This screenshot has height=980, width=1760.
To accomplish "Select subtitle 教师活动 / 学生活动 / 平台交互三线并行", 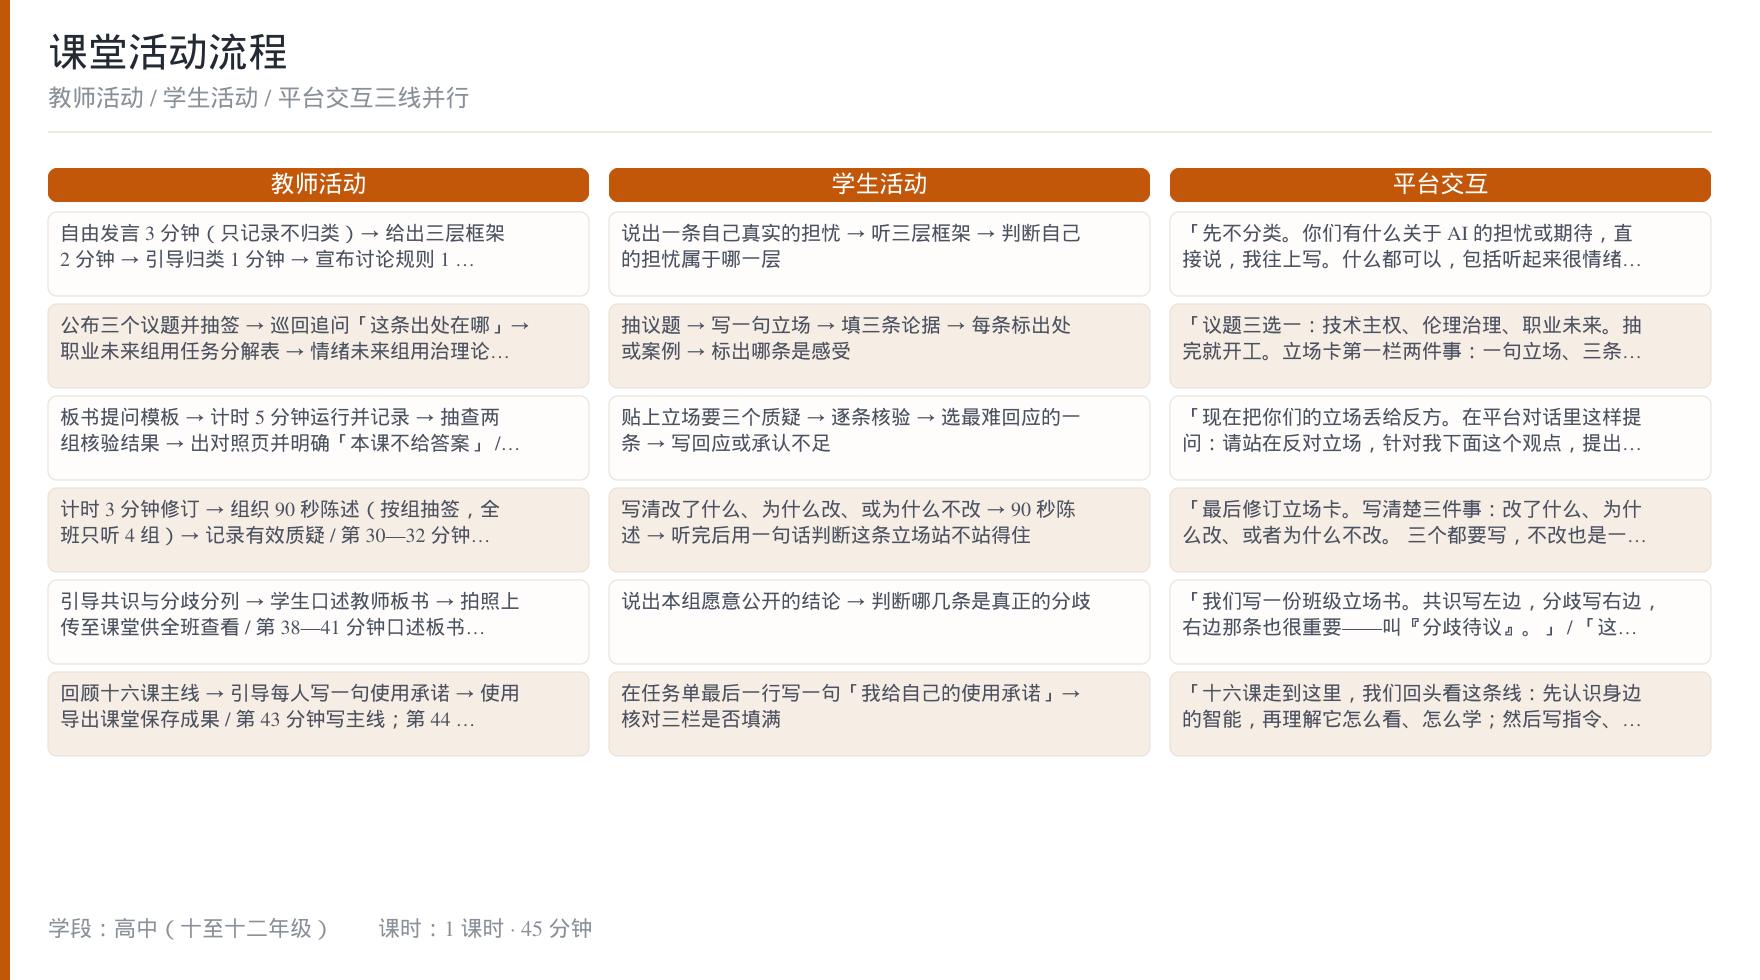I will point(259,98).
